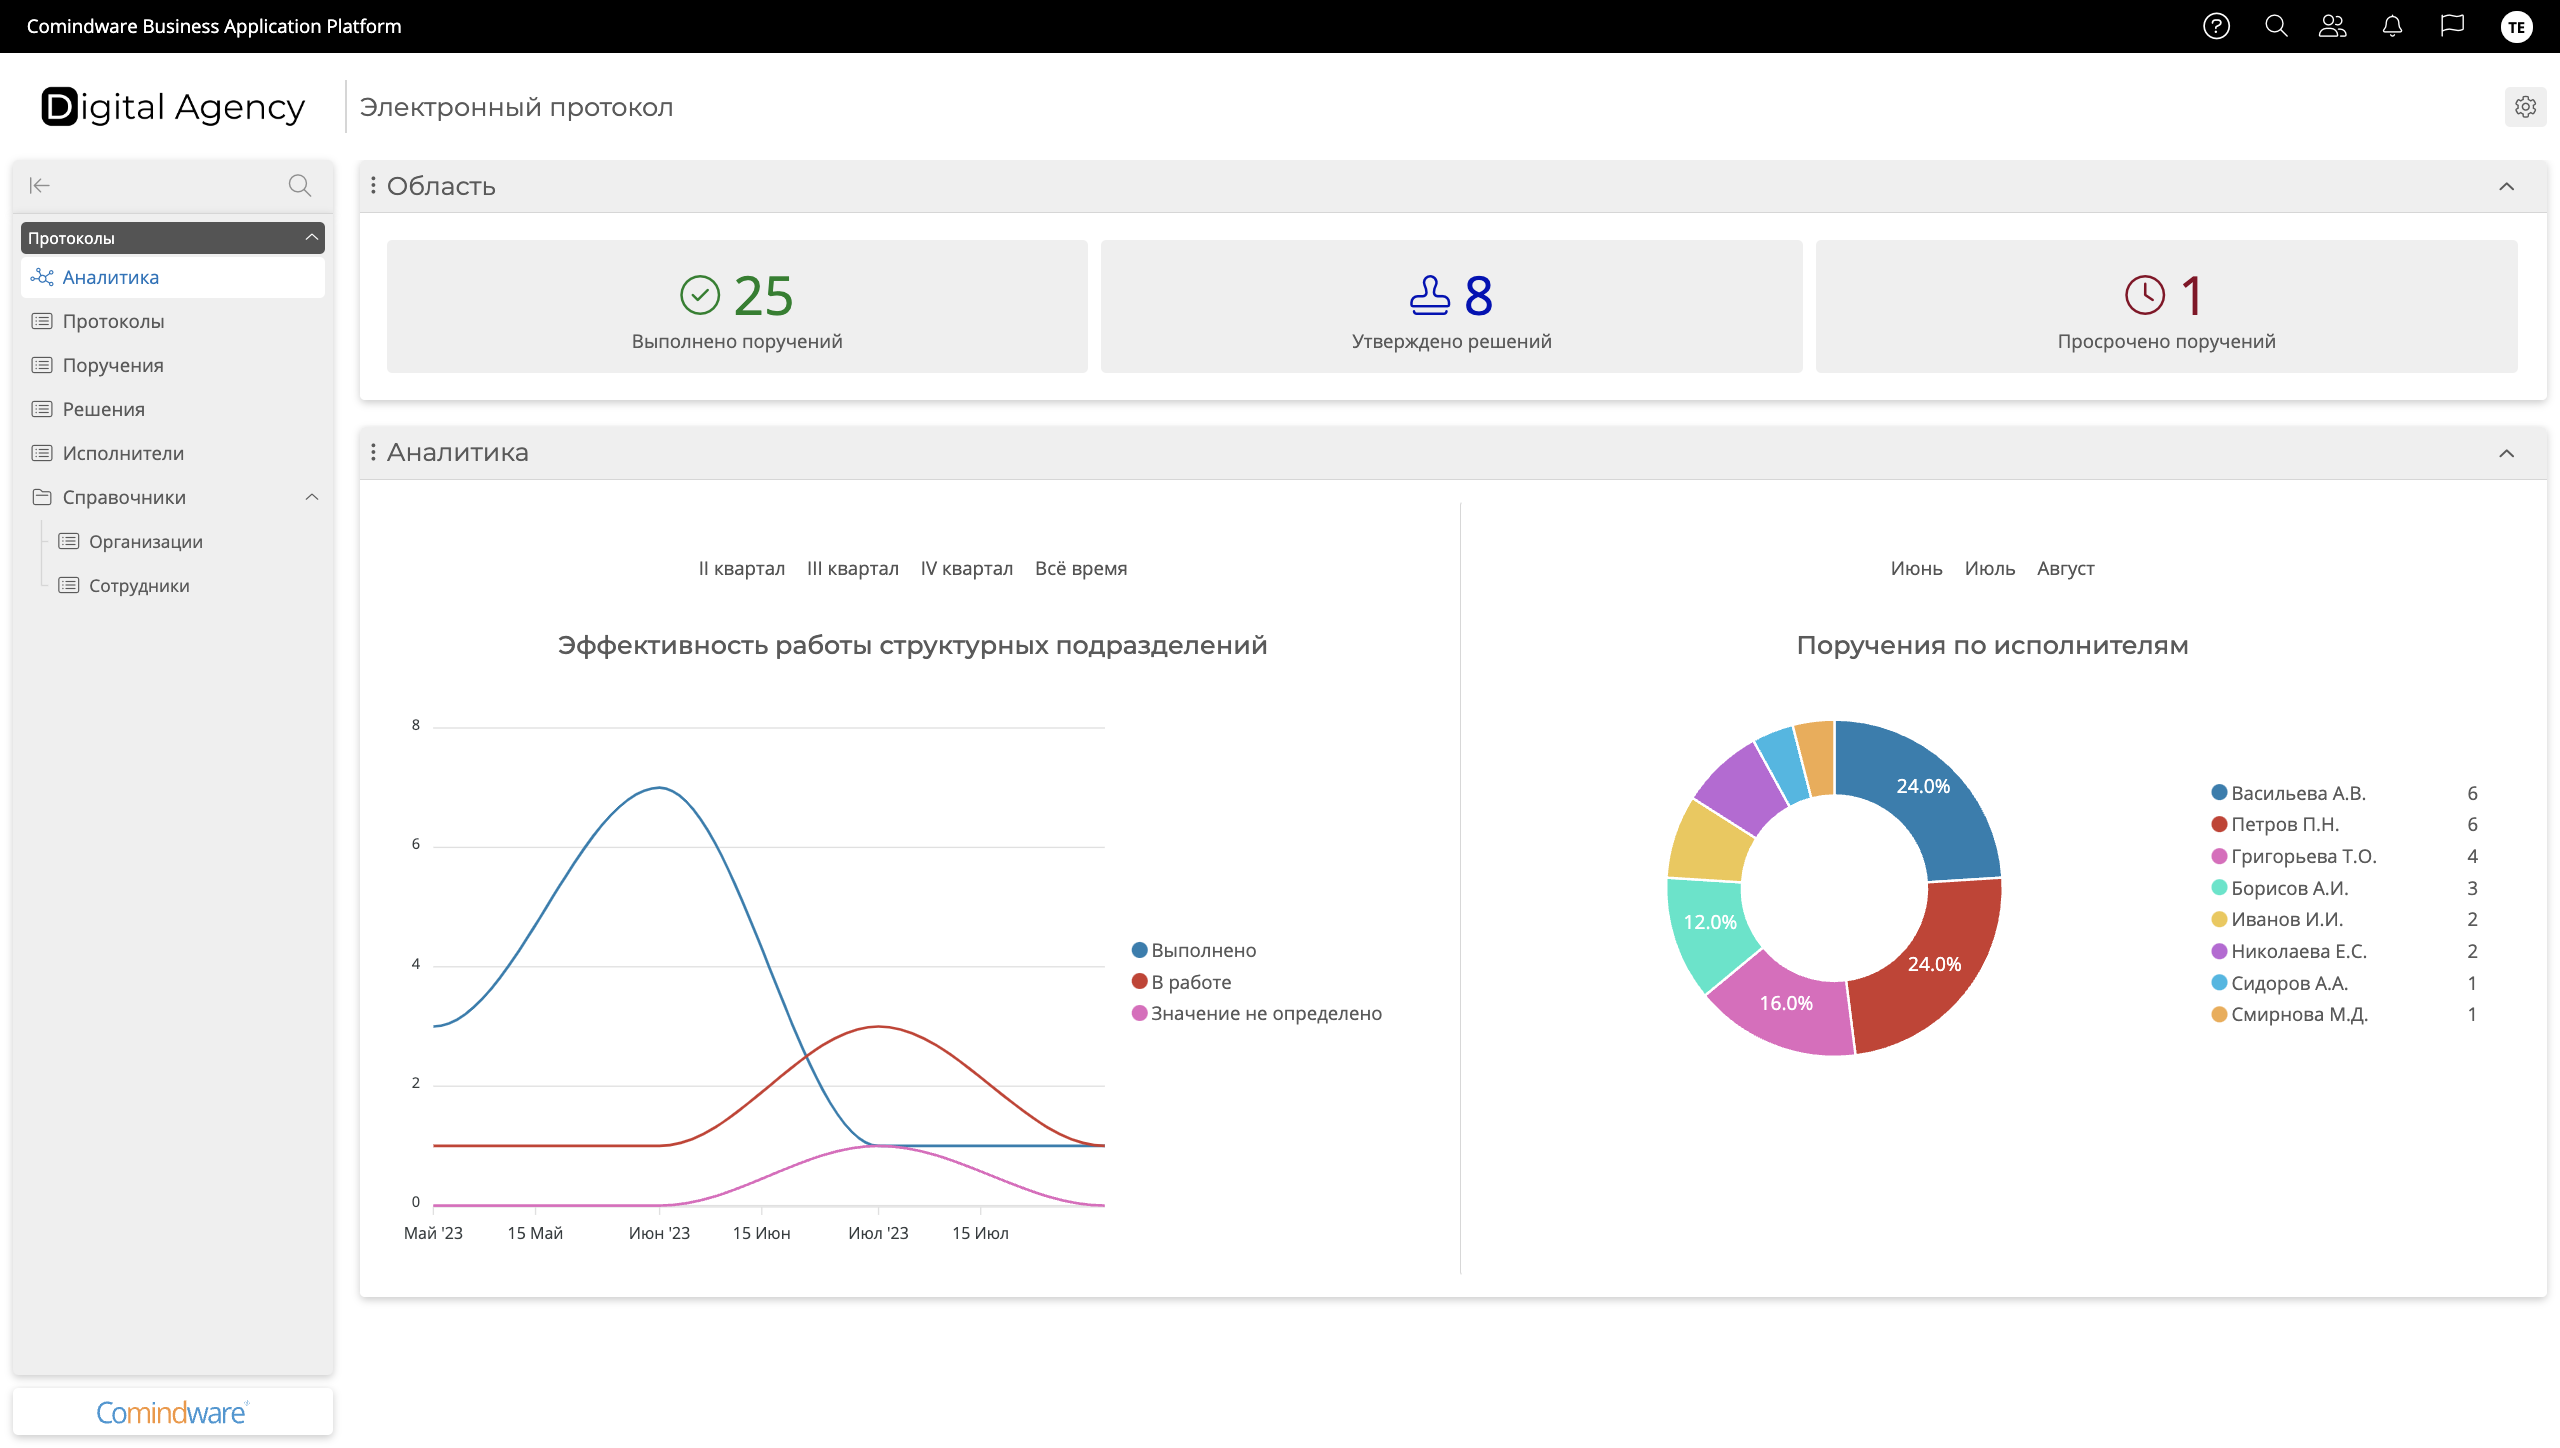This screenshot has height=1448, width=2560.
Task: Open the Выполнено поручений tile
Action: coord(737,306)
